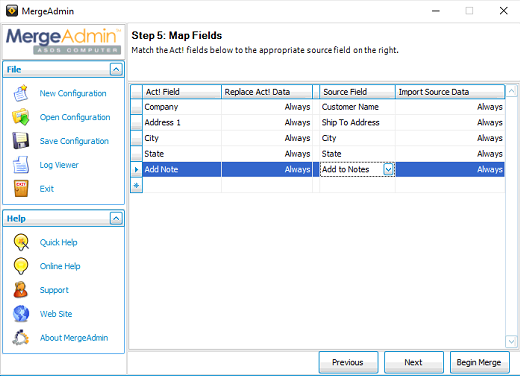Open the New Configuration link
The width and height of the screenshot is (520, 376).
click(x=73, y=93)
